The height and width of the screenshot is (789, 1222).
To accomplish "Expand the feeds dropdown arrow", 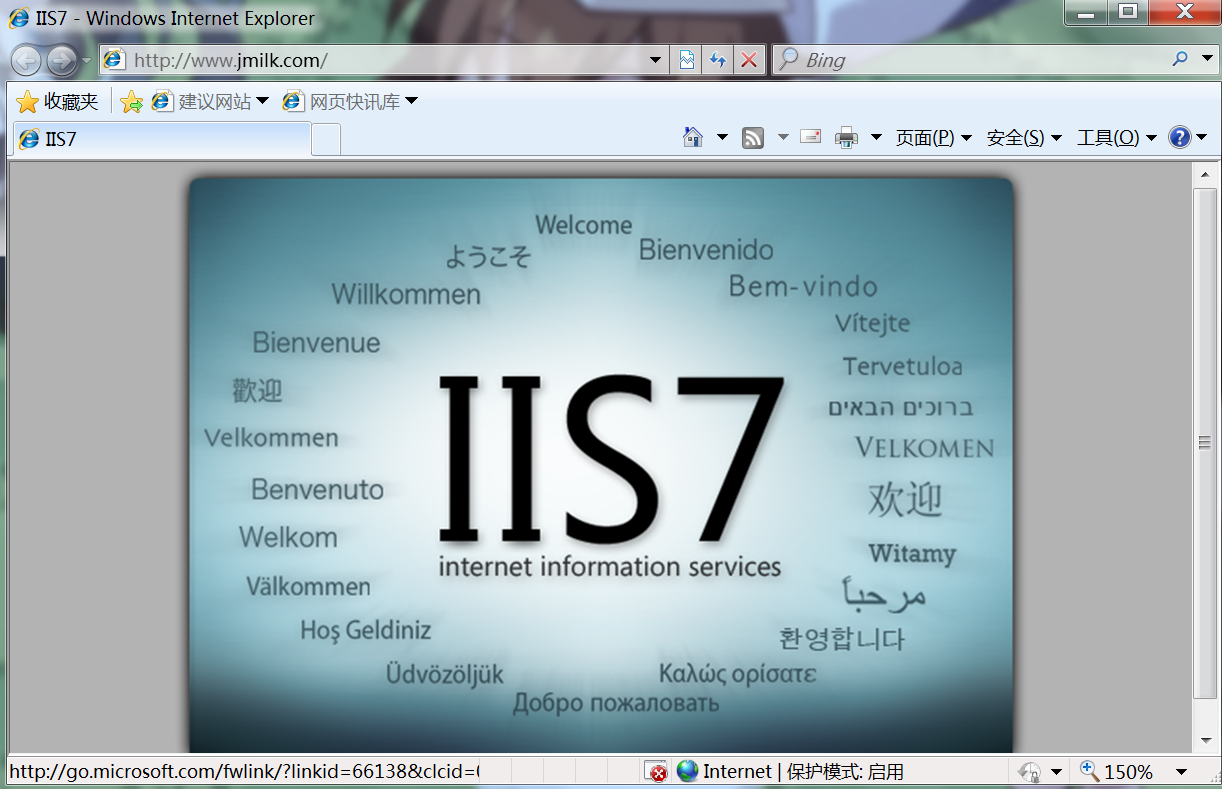I will [783, 138].
